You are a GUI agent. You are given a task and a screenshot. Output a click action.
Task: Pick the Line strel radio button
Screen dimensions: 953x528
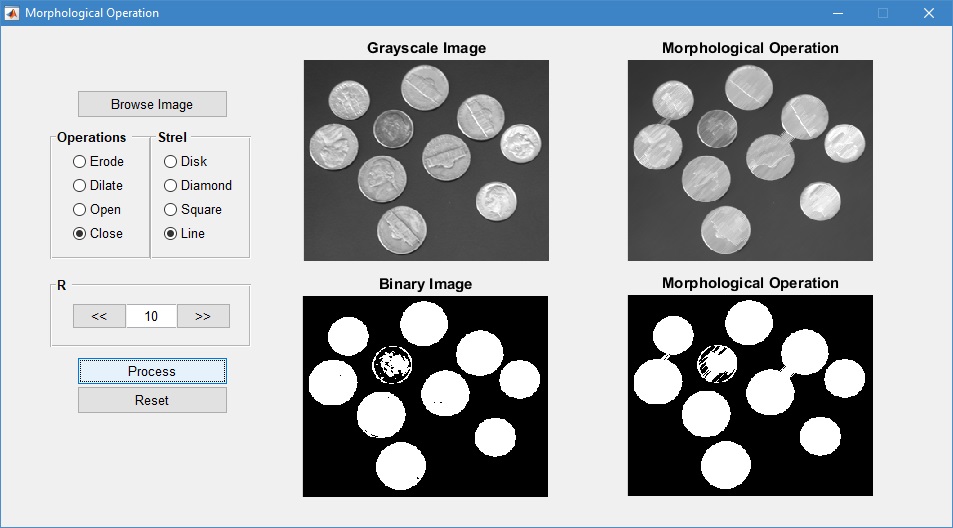(x=171, y=233)
